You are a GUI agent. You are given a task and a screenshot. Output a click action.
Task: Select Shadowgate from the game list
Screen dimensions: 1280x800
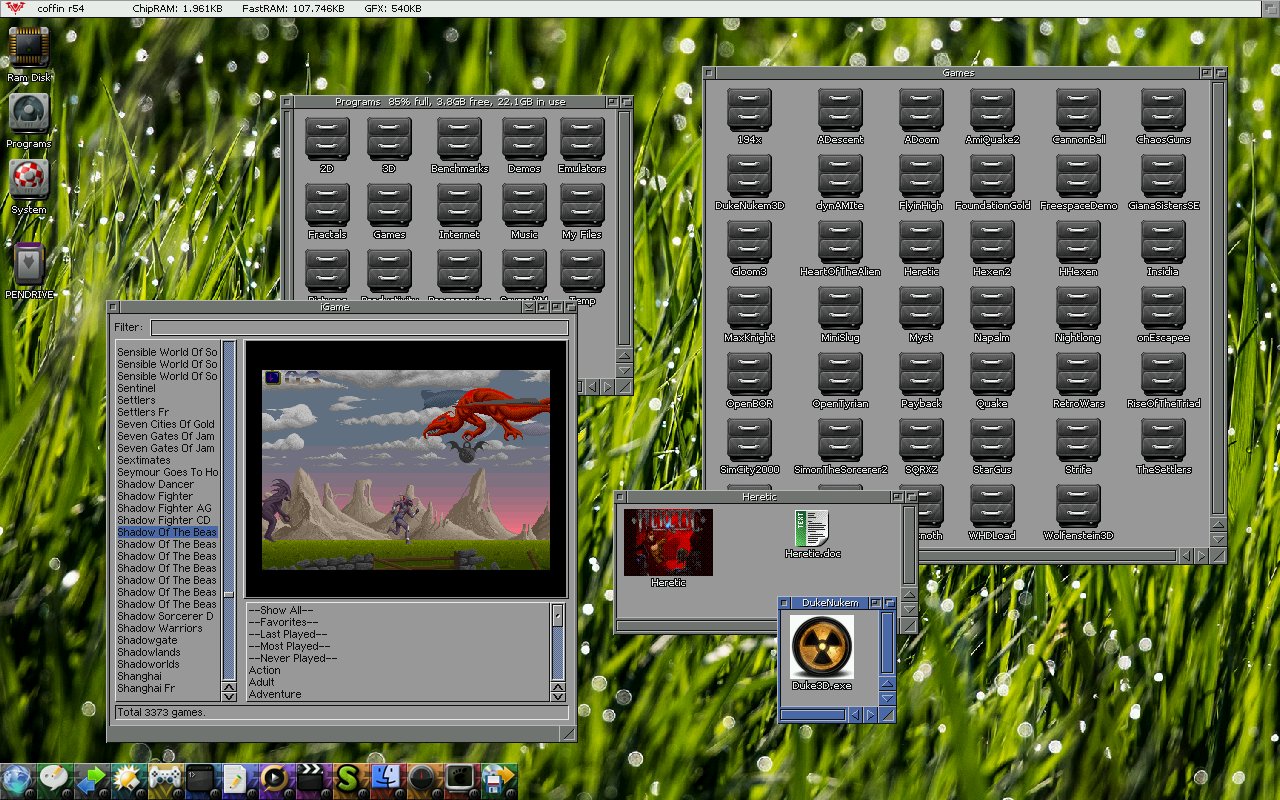coord(147,640)
